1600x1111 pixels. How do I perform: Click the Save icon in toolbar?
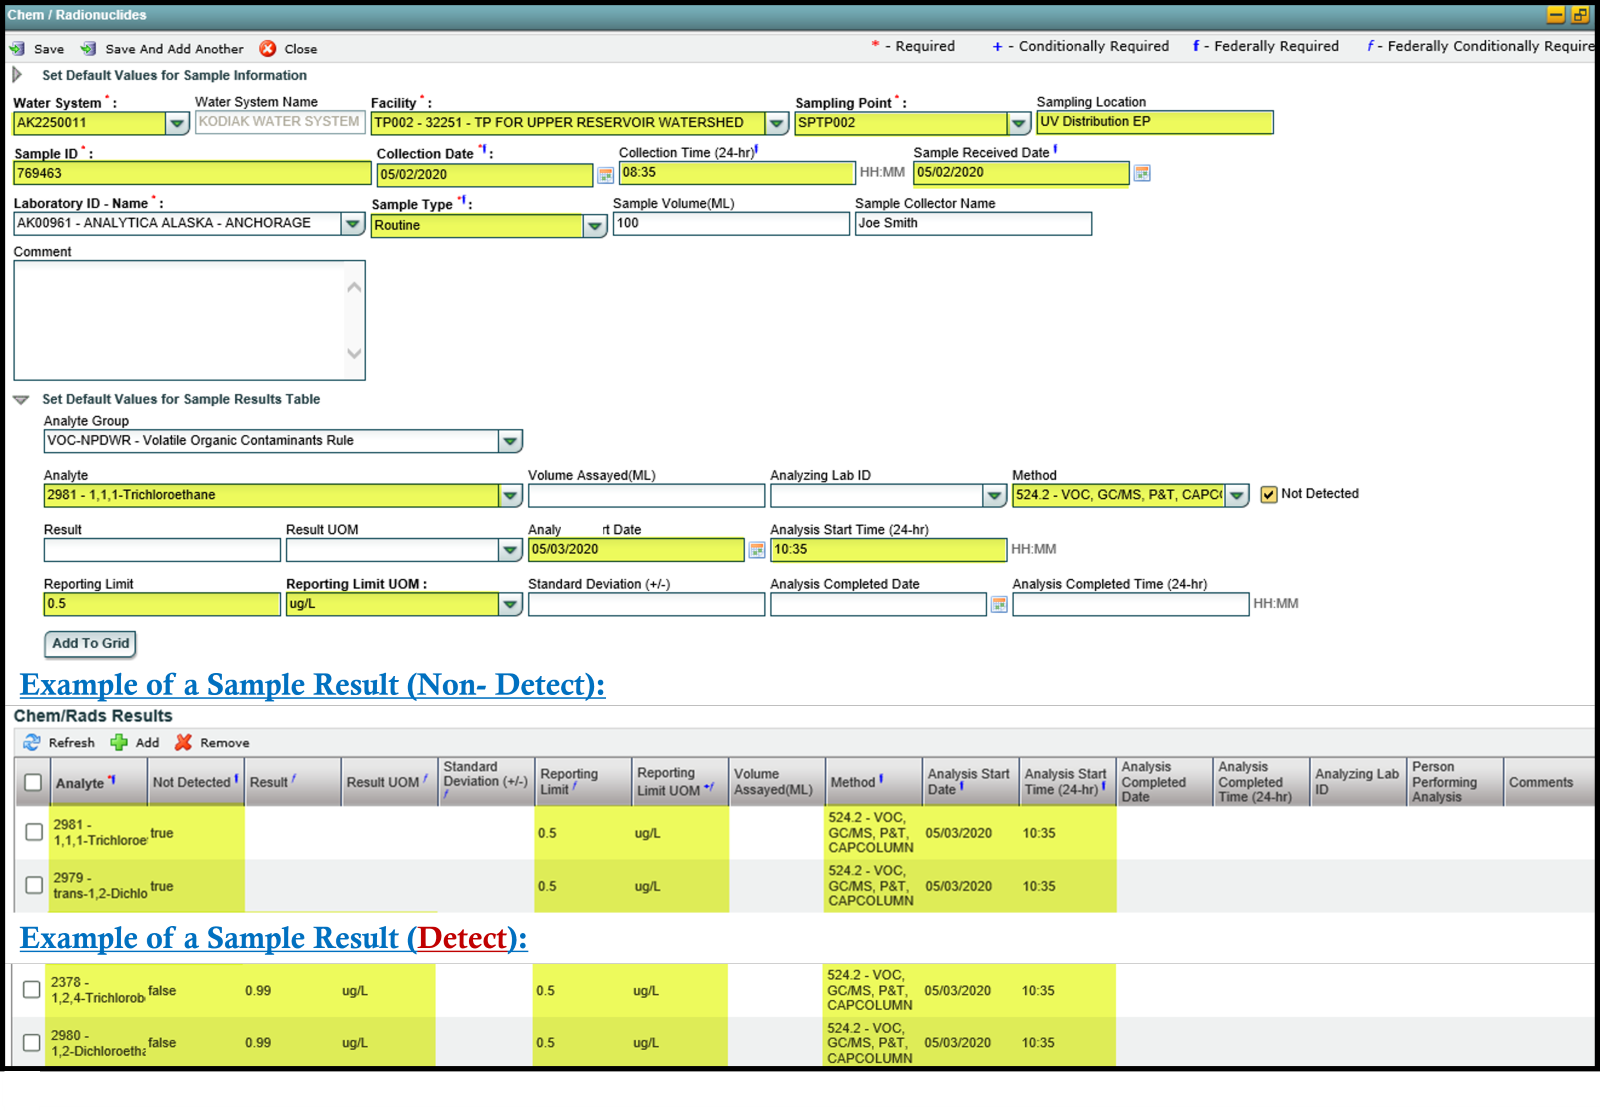[17, 49]
